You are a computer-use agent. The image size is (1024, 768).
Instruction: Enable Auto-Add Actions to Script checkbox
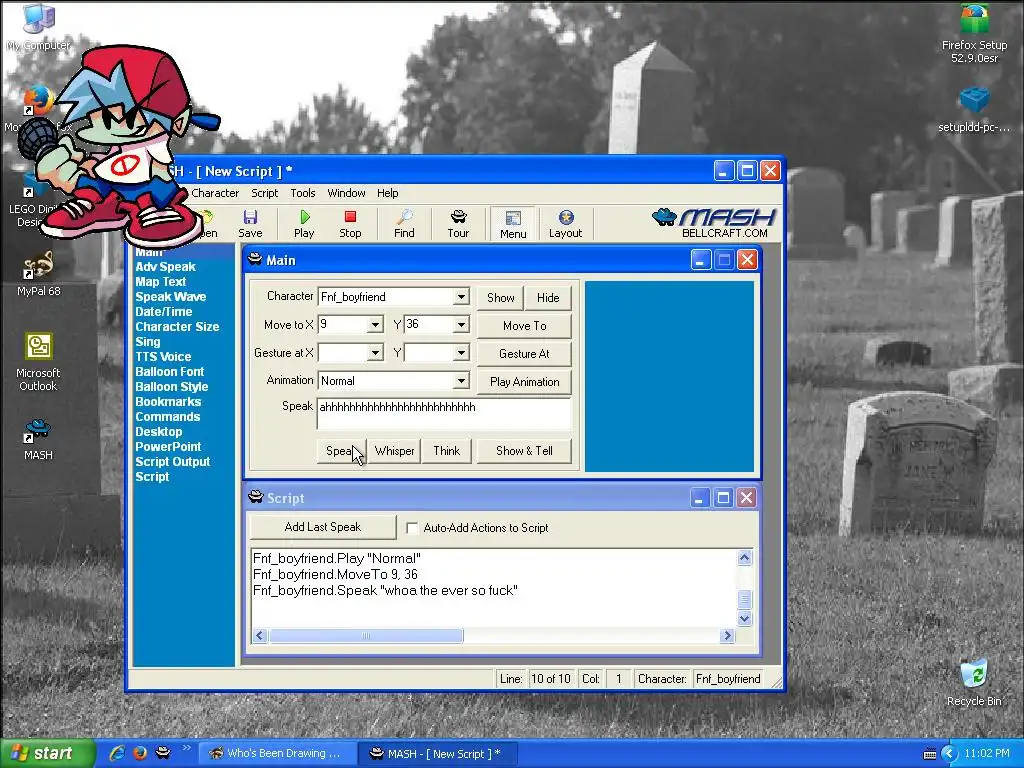tap(412, 528)
